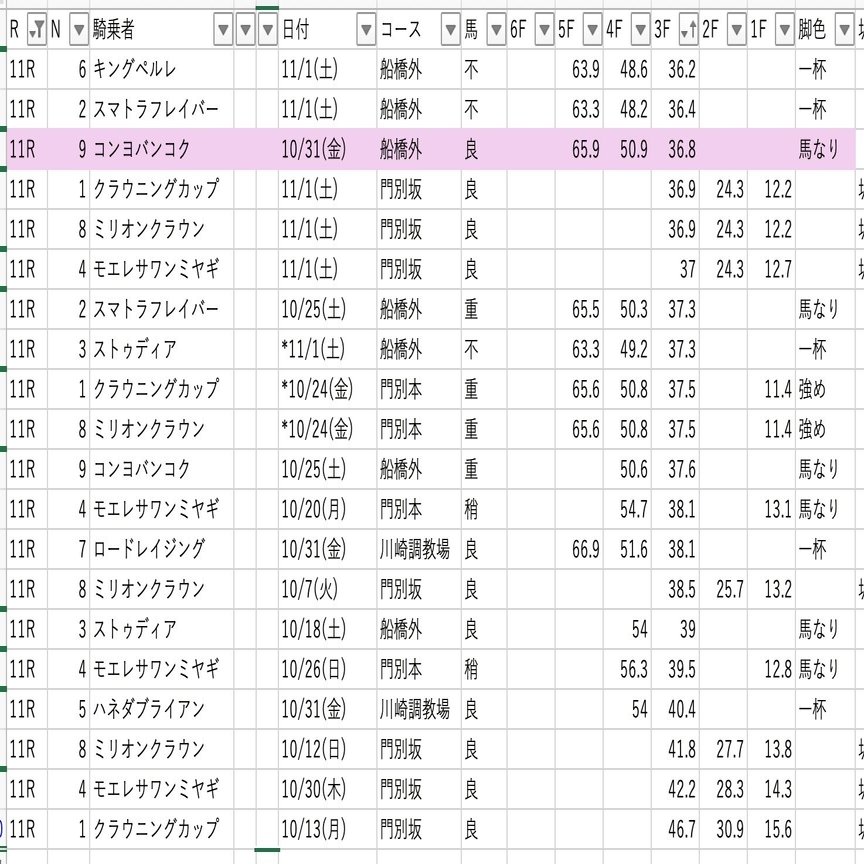Open the 1F column filter dropdown
The image size is (864, 864).
[784, 30]
